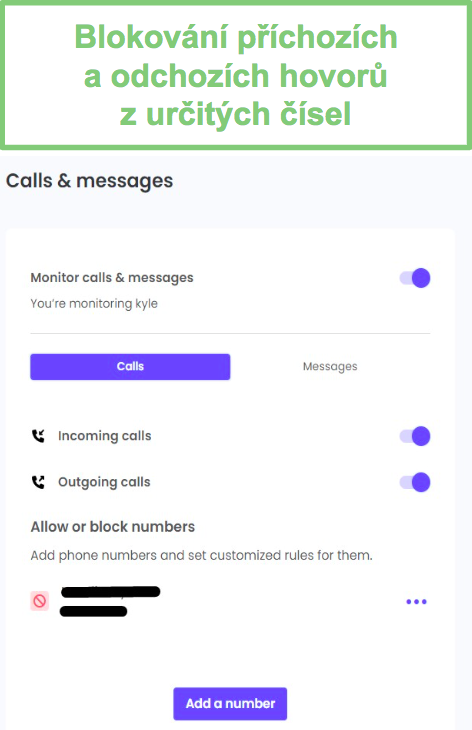Screen dimensions: 472x730
Task: Switch to the Messages tab
Action: point(330,366)
